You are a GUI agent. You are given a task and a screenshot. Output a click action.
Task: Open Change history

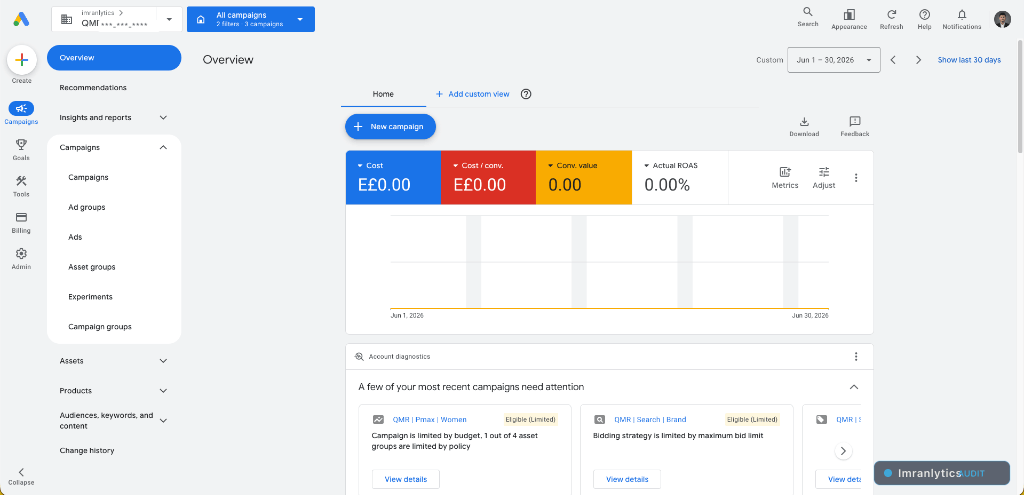pyautogui.click(x=87, y=451)
